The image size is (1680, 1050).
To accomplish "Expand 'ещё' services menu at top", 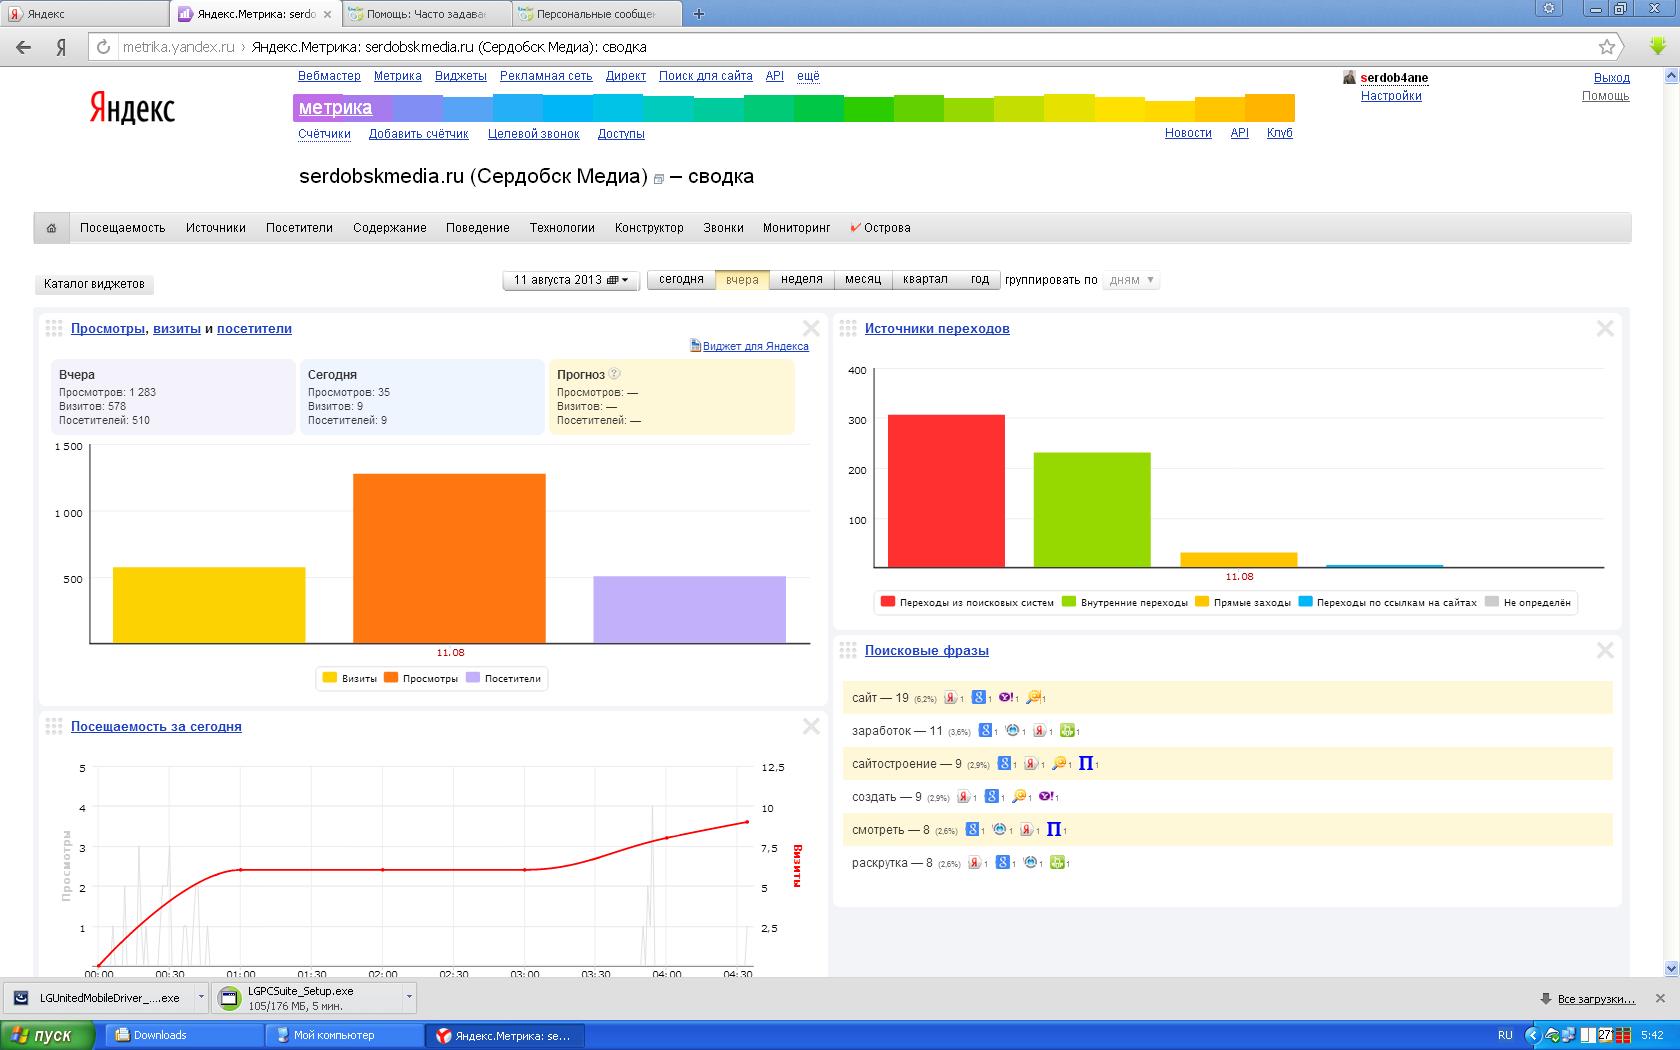I will 808,76.
